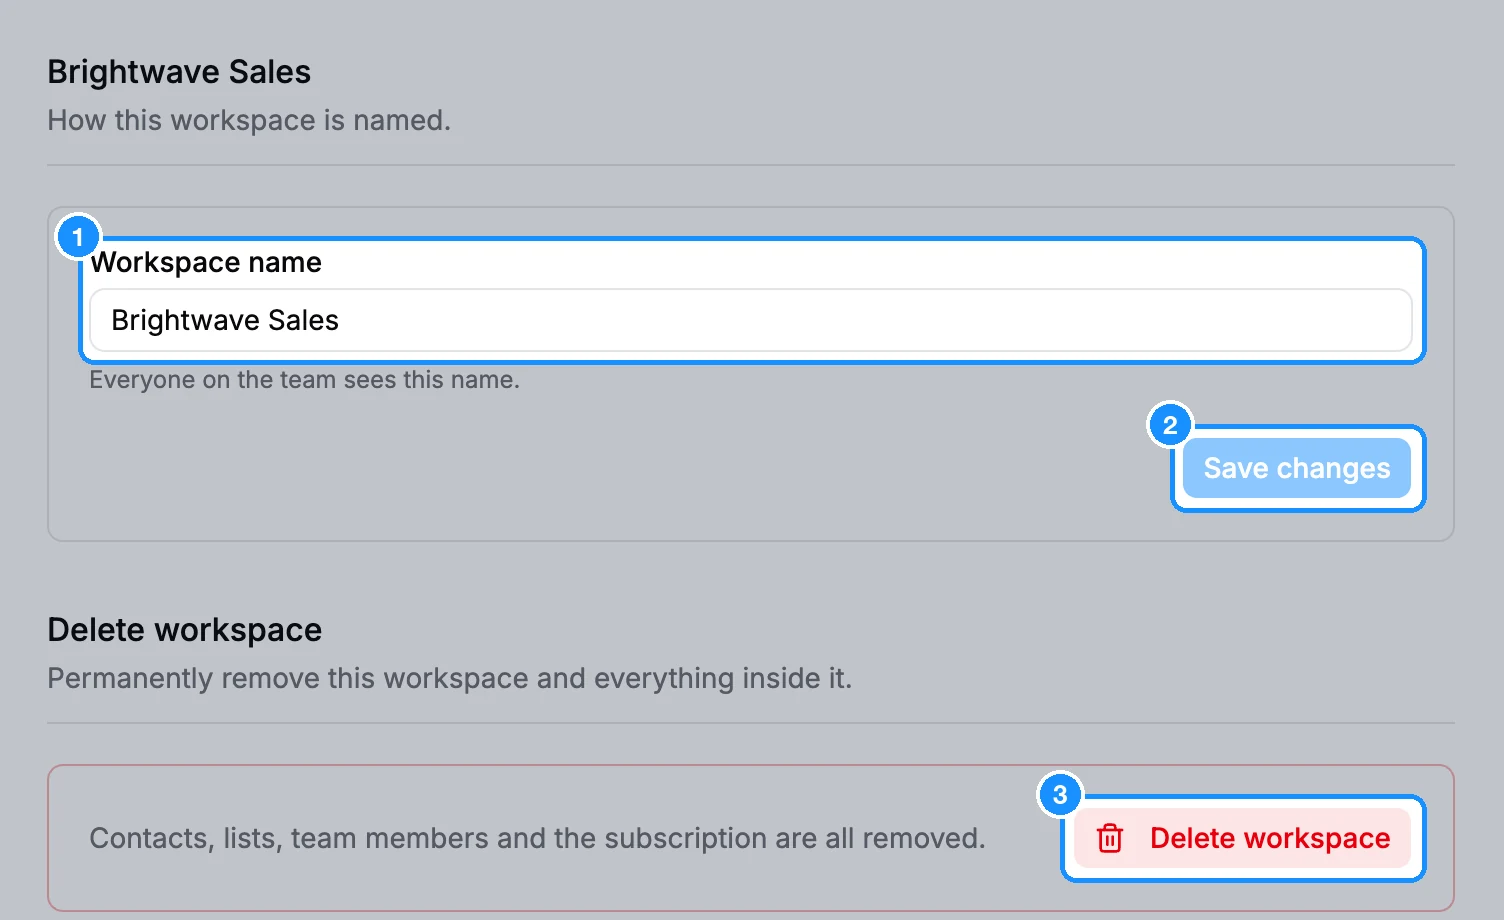Click "Contacts, lists, team members" warning text
Viewport: 1504px width, 920px height.
pyautogui.click(x=537, y=838)
